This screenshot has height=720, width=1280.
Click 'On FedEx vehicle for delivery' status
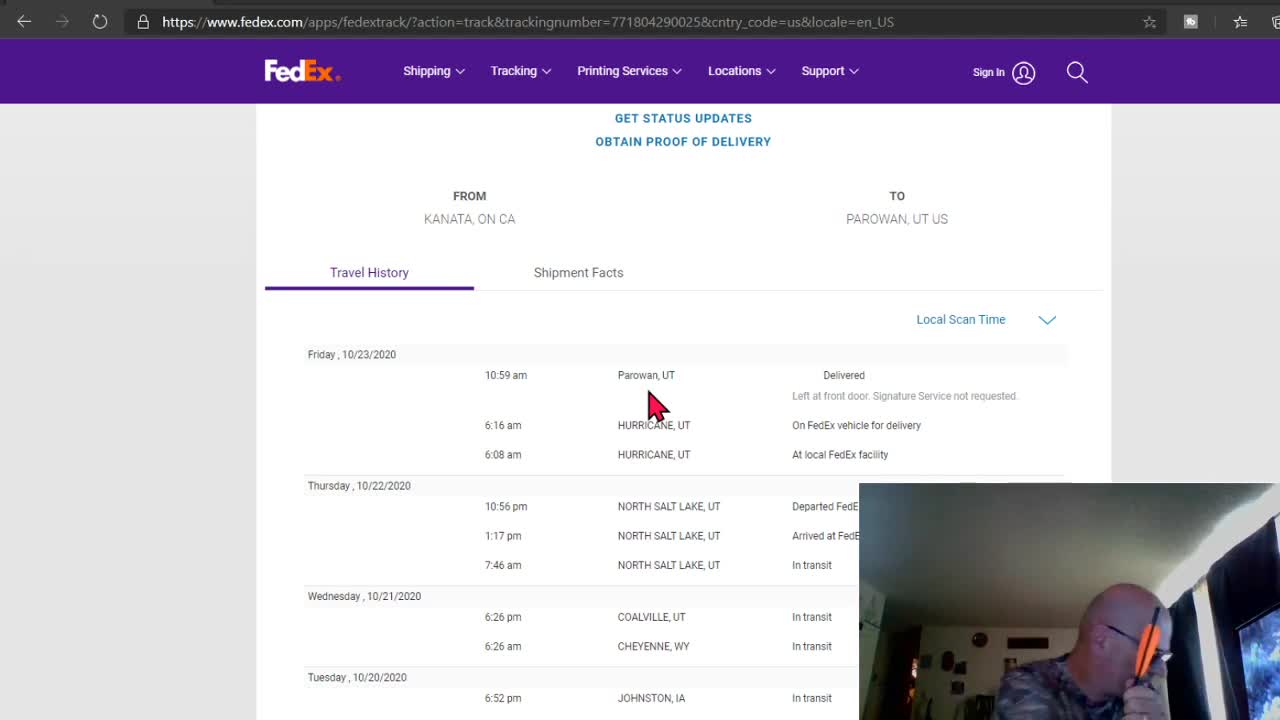click(x=856, y=425)
